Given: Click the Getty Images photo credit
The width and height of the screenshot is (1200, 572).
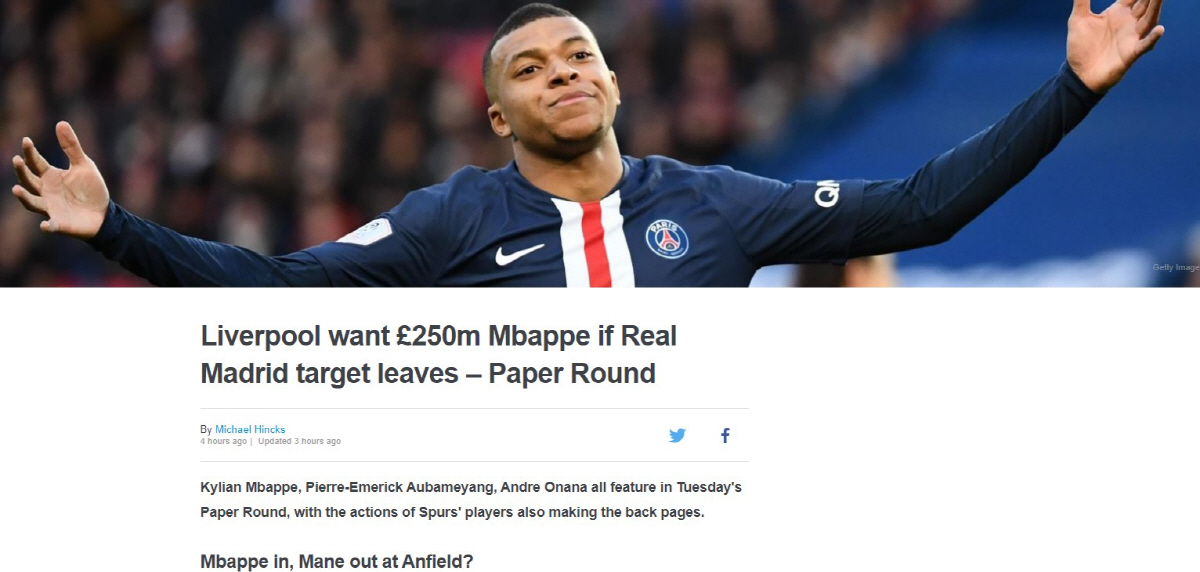Looking at the screenshot, I should [1176, 267].
